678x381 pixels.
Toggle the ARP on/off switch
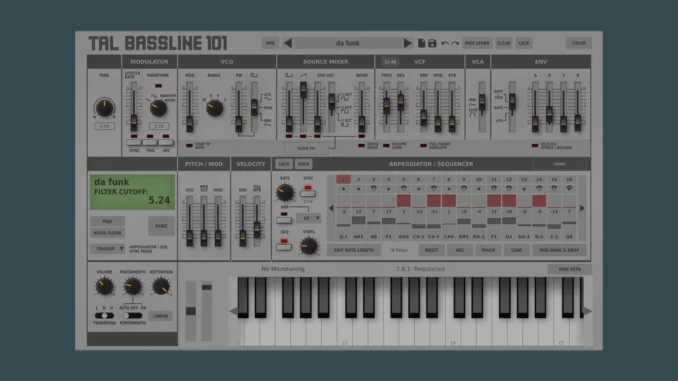tap(284, 221)
